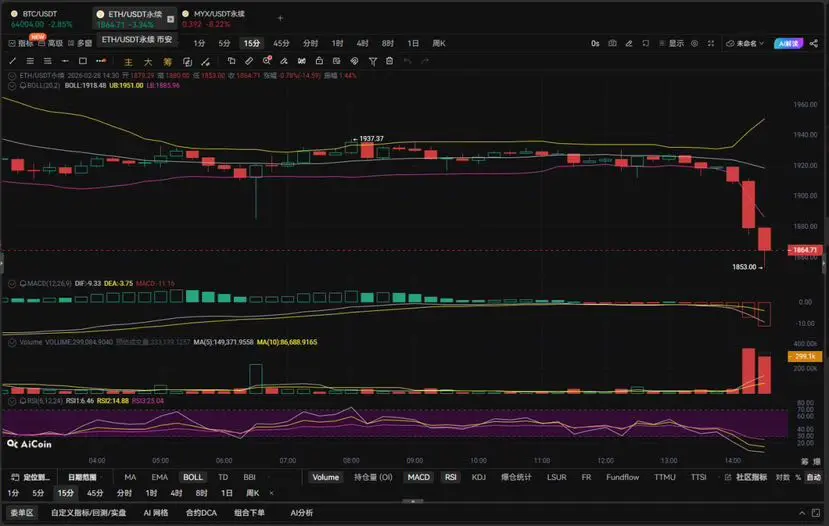Toggle the 持仓量 (OI) sub indicator
The width and height of the screenshot is (829, 526).
373,477
